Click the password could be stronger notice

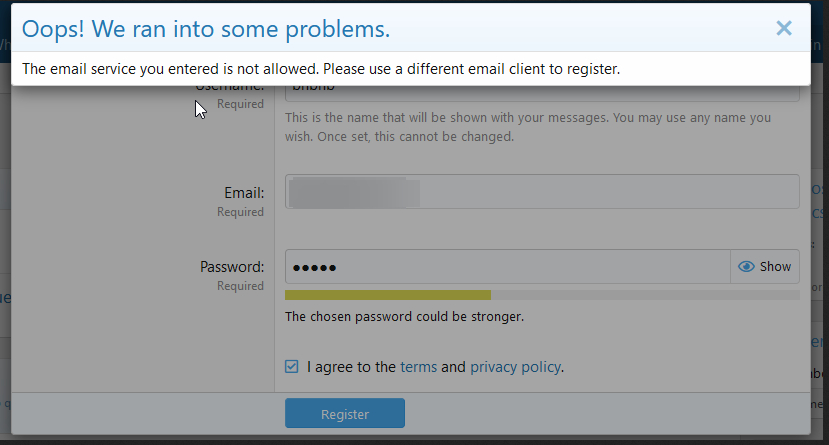click(404, 317)
